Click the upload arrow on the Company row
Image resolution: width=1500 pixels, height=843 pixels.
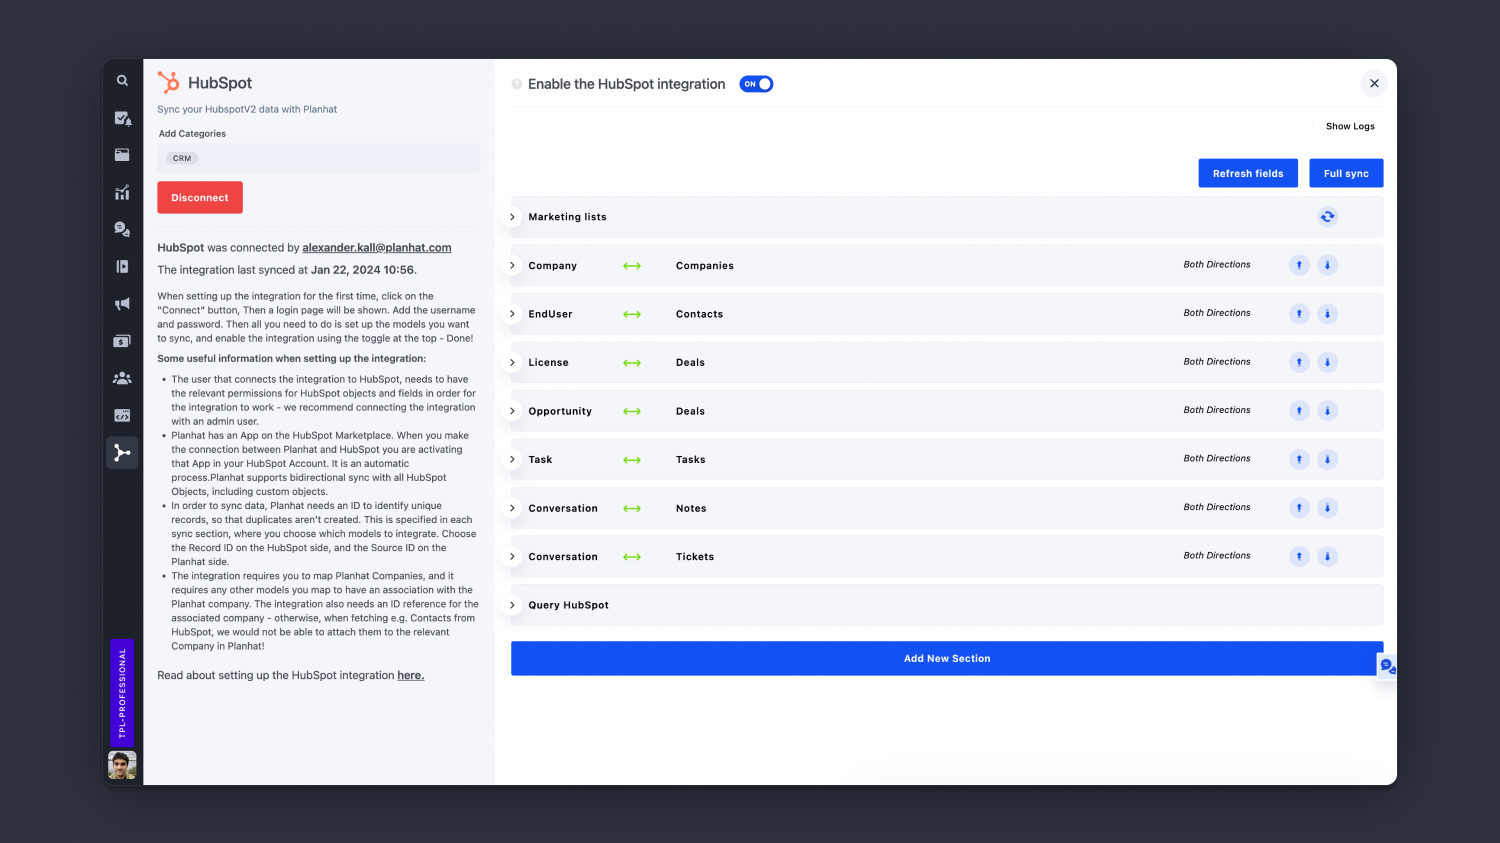click(x=1299, y=264)
